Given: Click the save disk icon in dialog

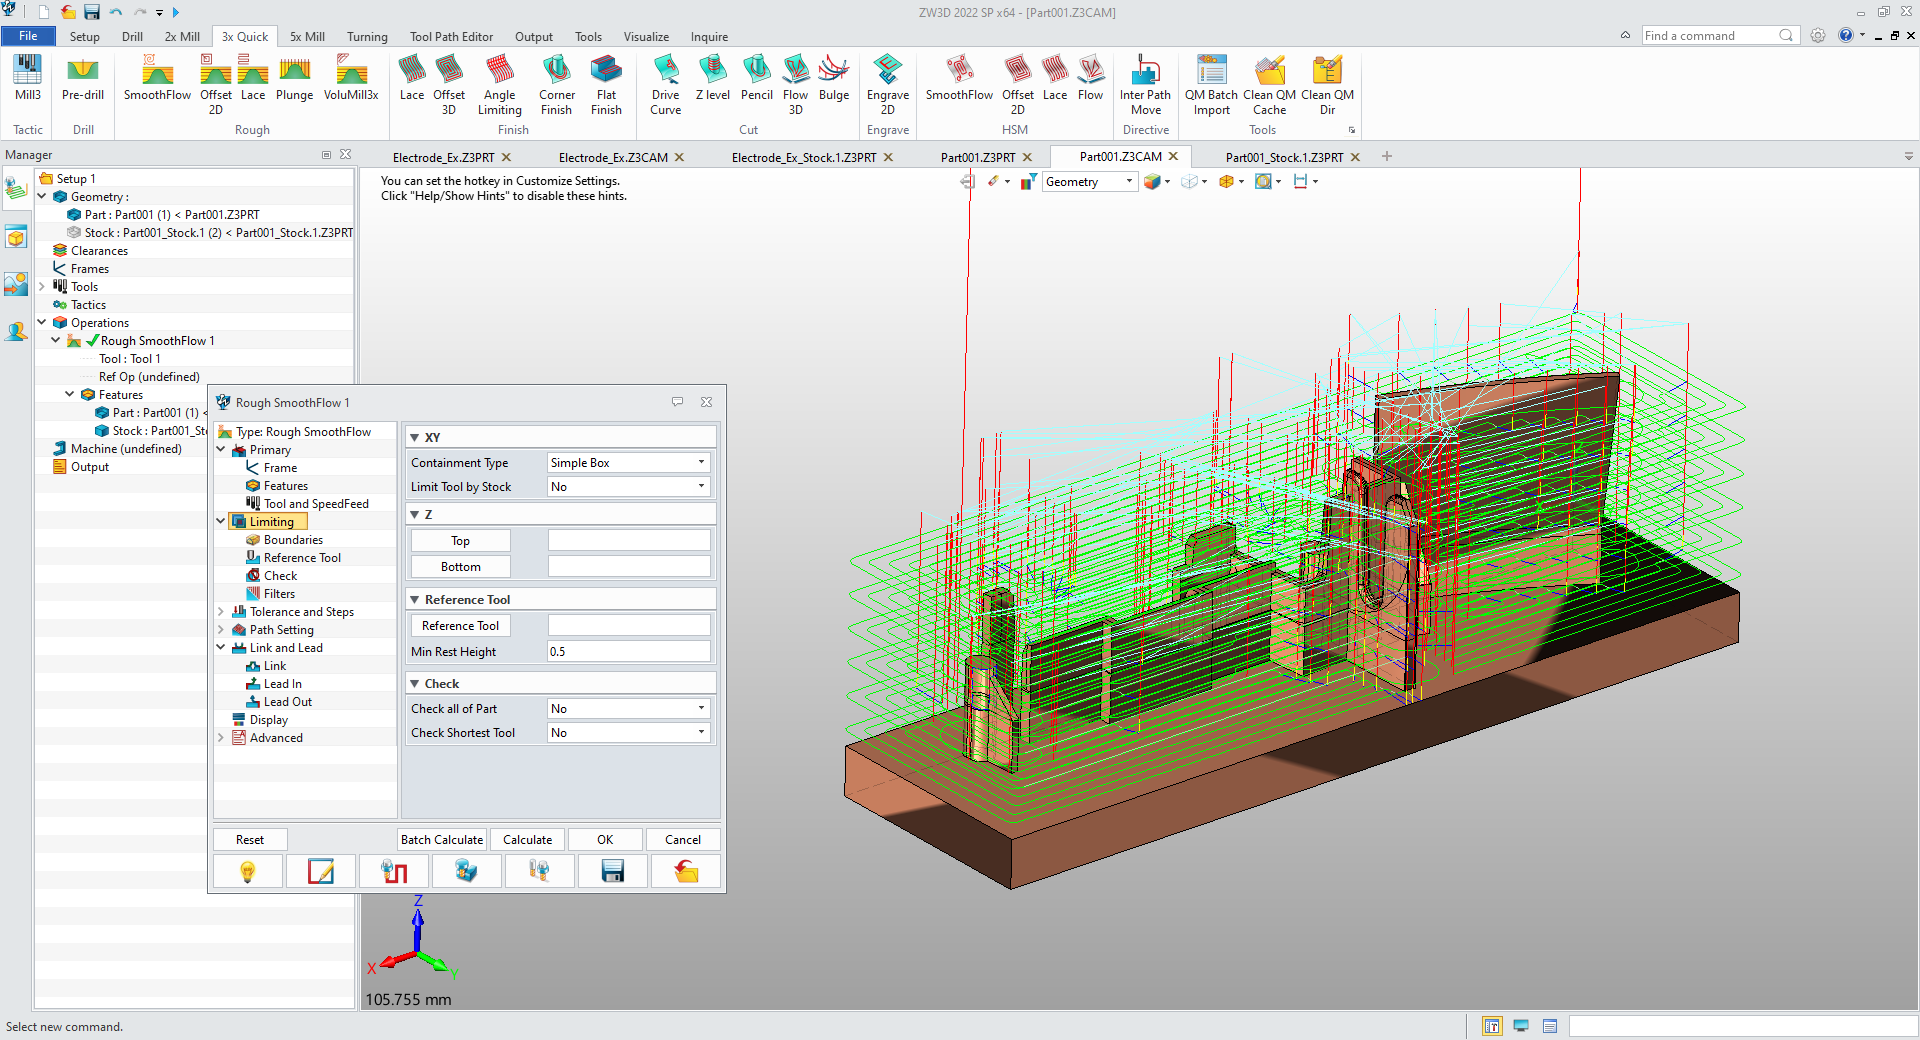Looking at the screenshot, I should point(613,871).
